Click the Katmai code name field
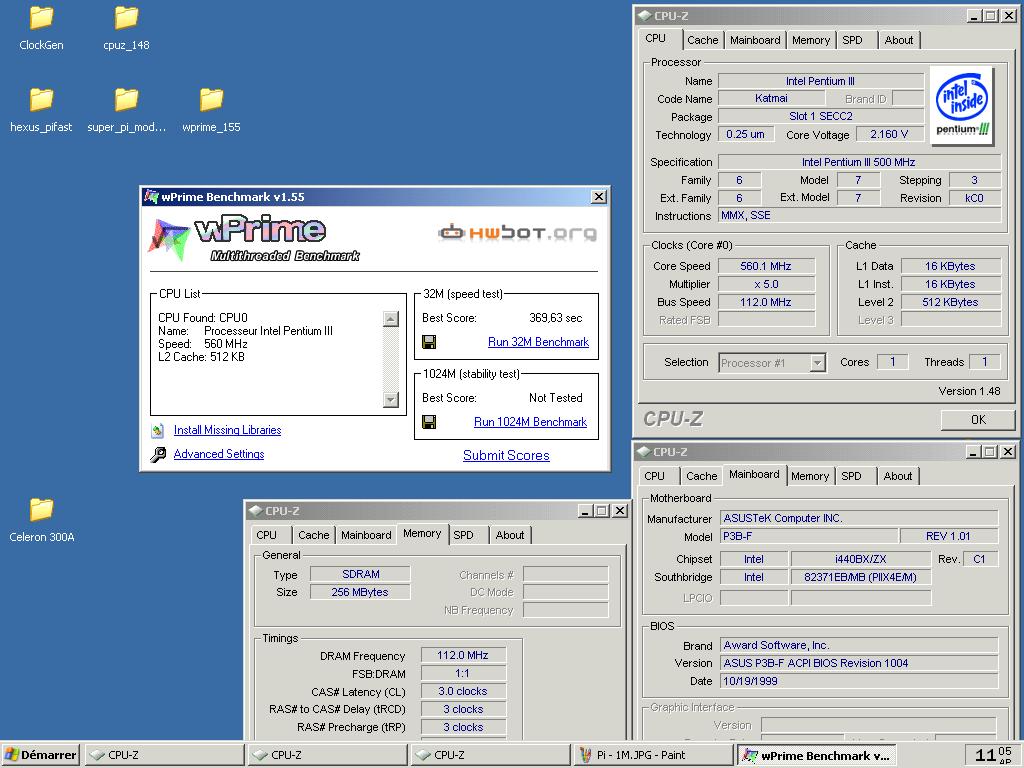This screenshot has height=768, width=1024. click(x=771, y=98)
